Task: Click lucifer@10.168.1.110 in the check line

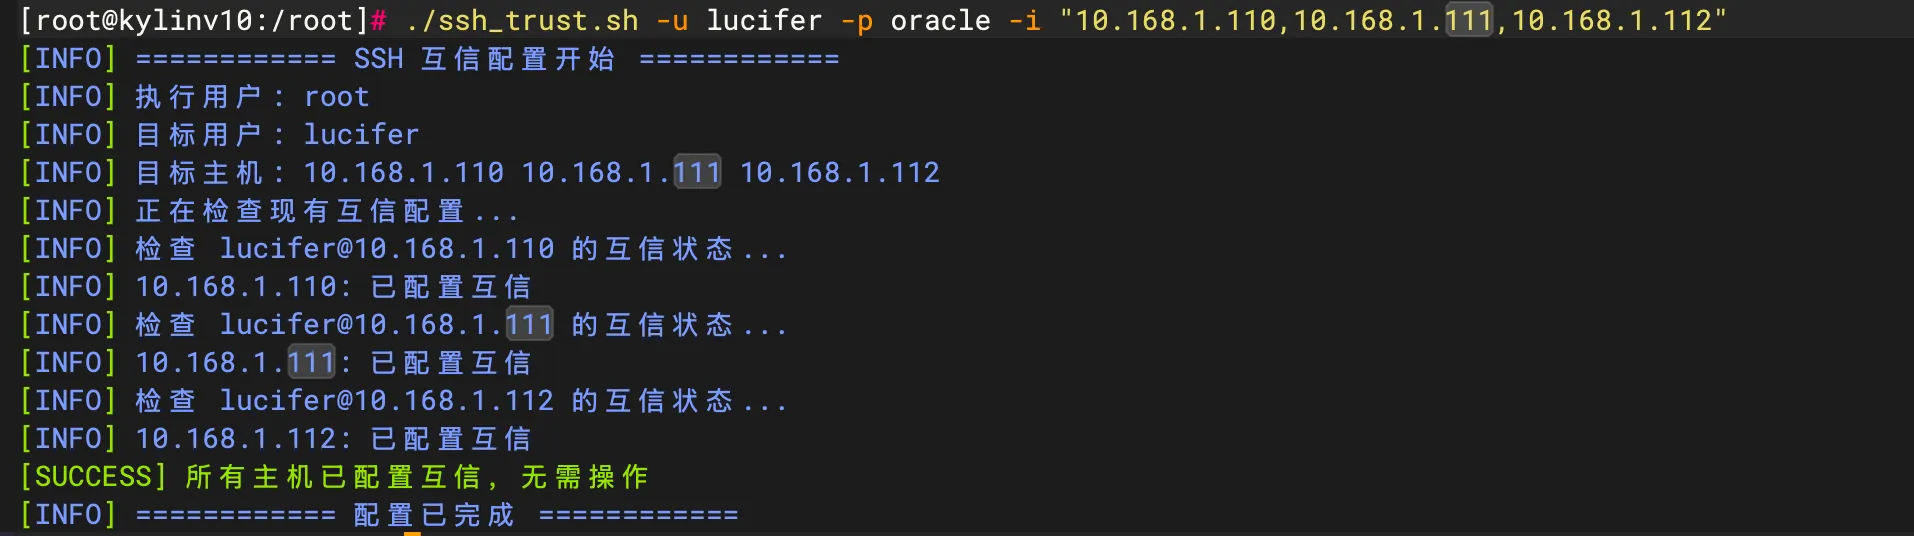Action: (x=386, y=248)
